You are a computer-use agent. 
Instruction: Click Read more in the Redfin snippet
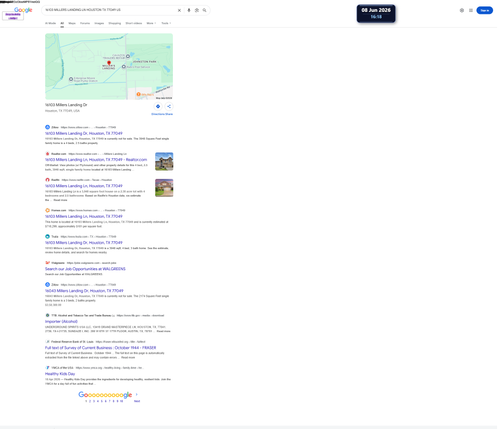point(60,200)
